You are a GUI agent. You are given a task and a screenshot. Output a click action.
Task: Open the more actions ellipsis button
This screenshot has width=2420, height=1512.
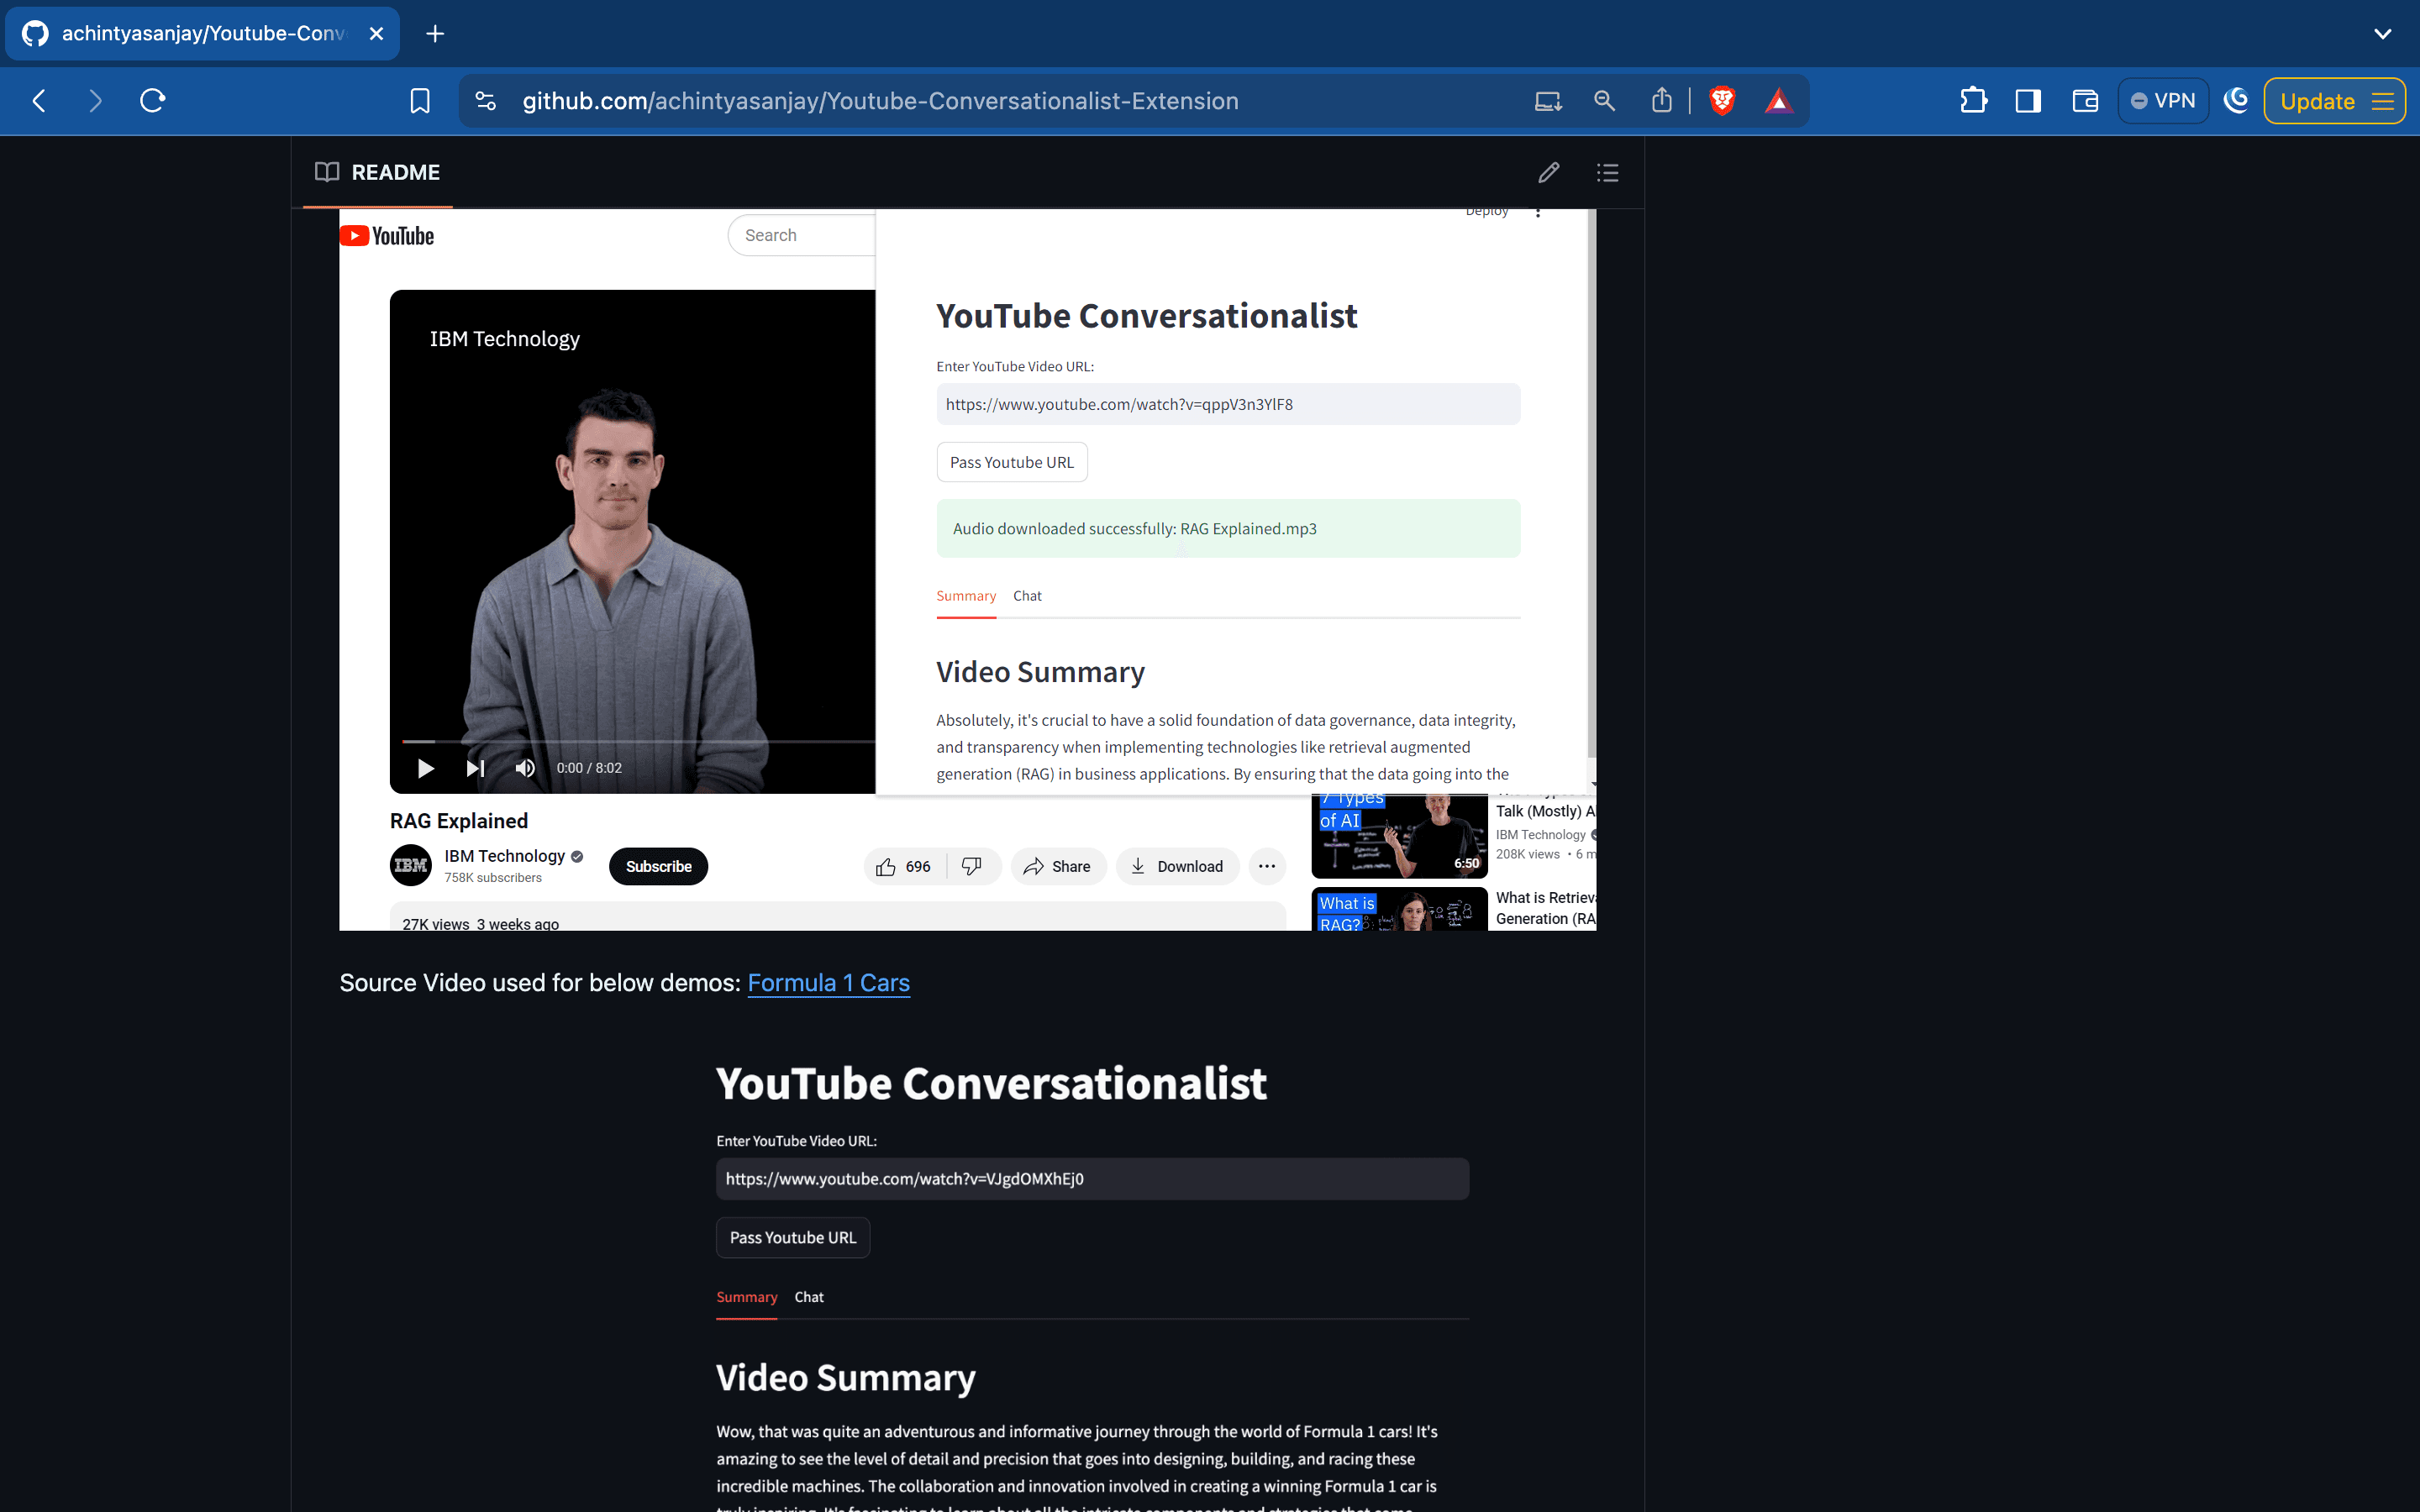click(x=1267, y=866)
